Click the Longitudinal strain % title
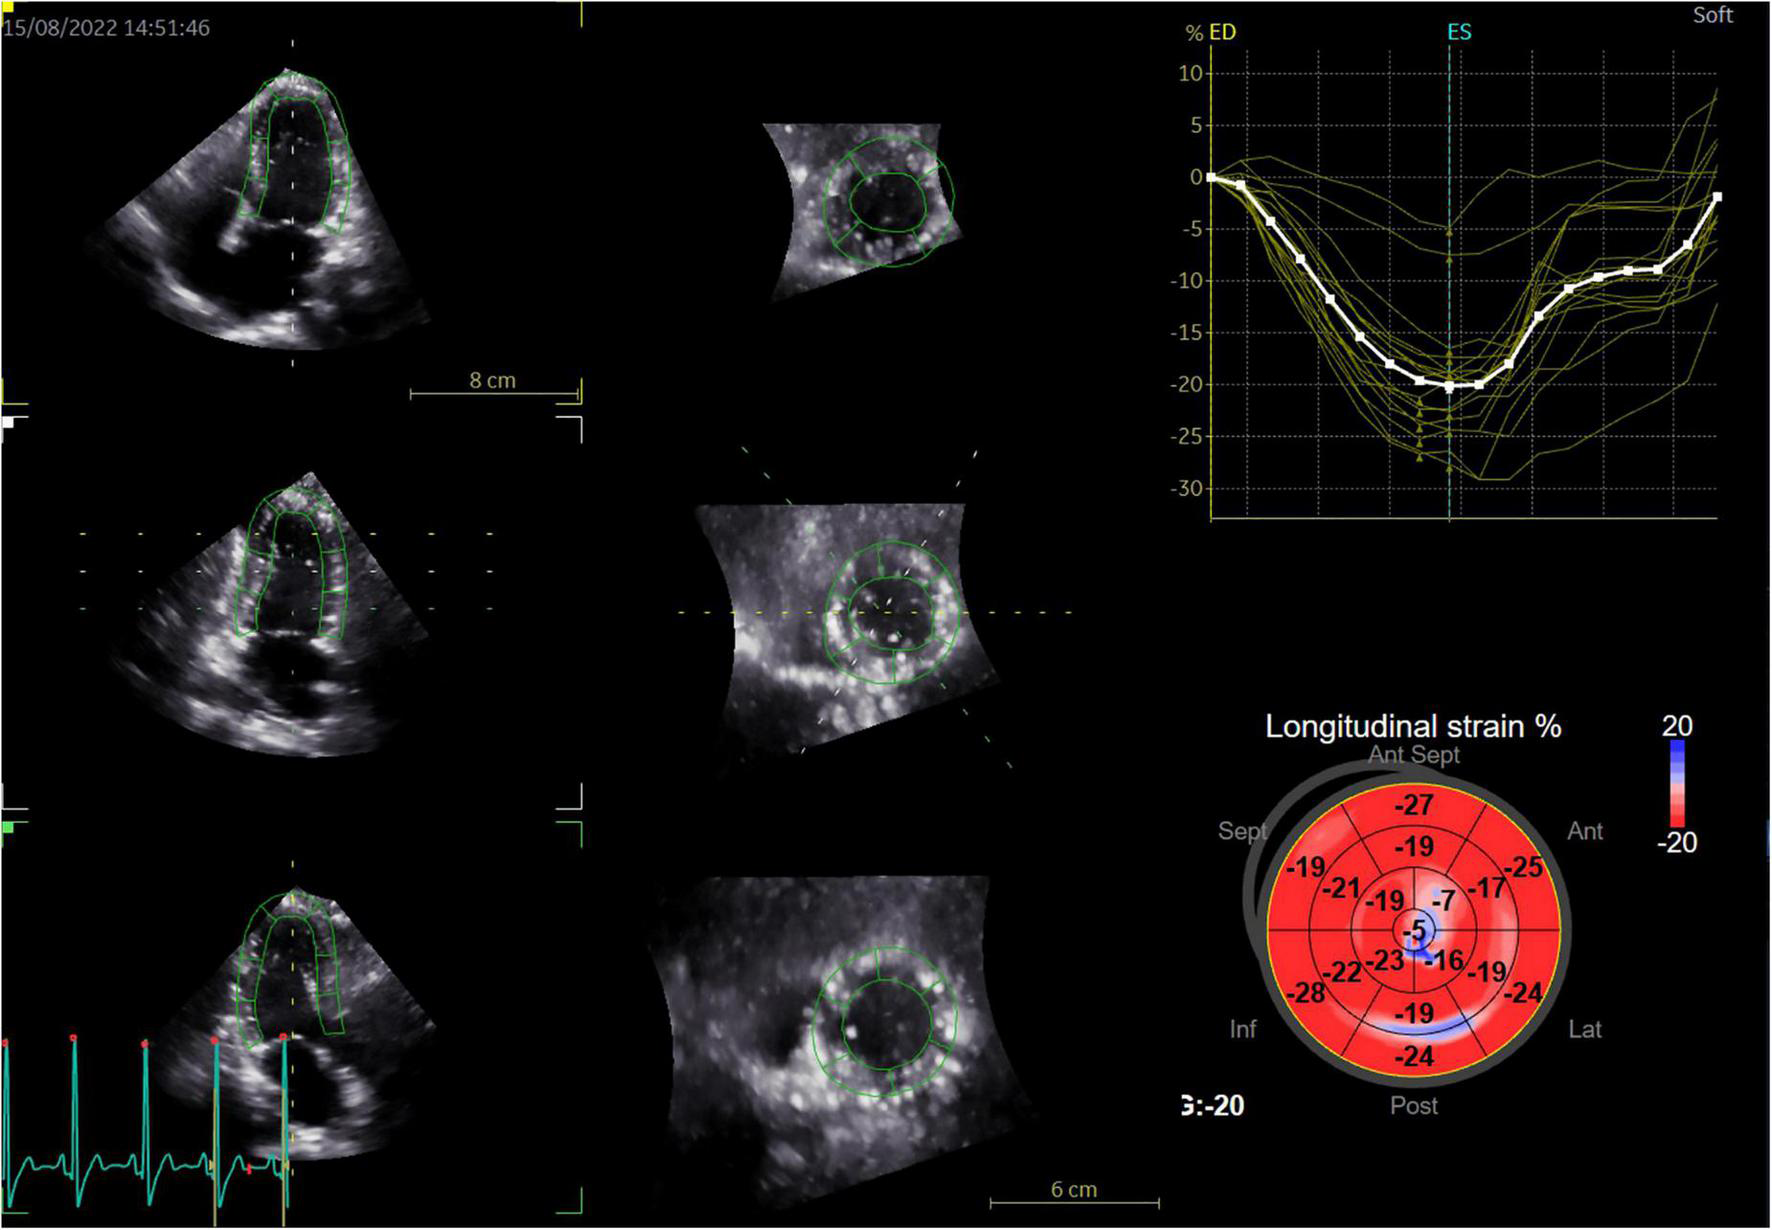The height and width of the screenshot is (1230, 1772). click(1413, 726)
